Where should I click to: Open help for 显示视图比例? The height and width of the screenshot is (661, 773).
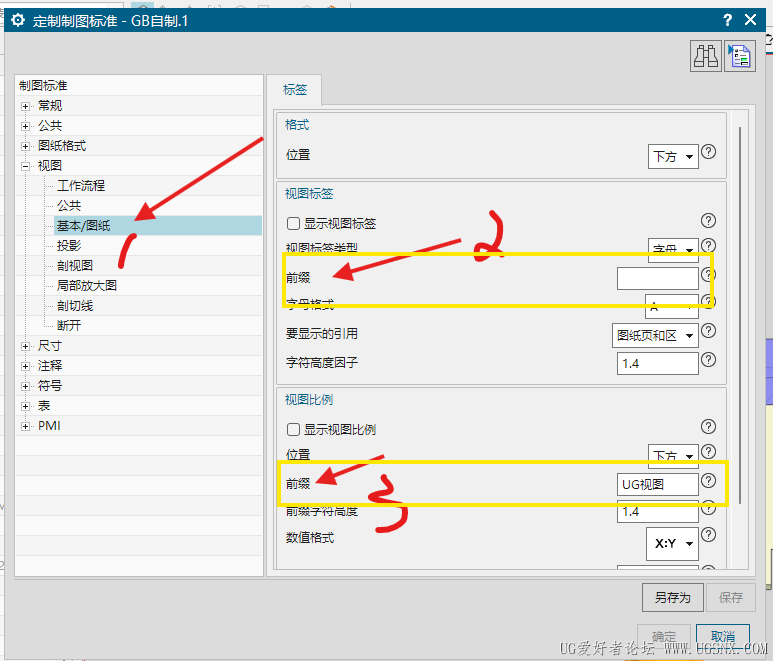pos(708,426)
